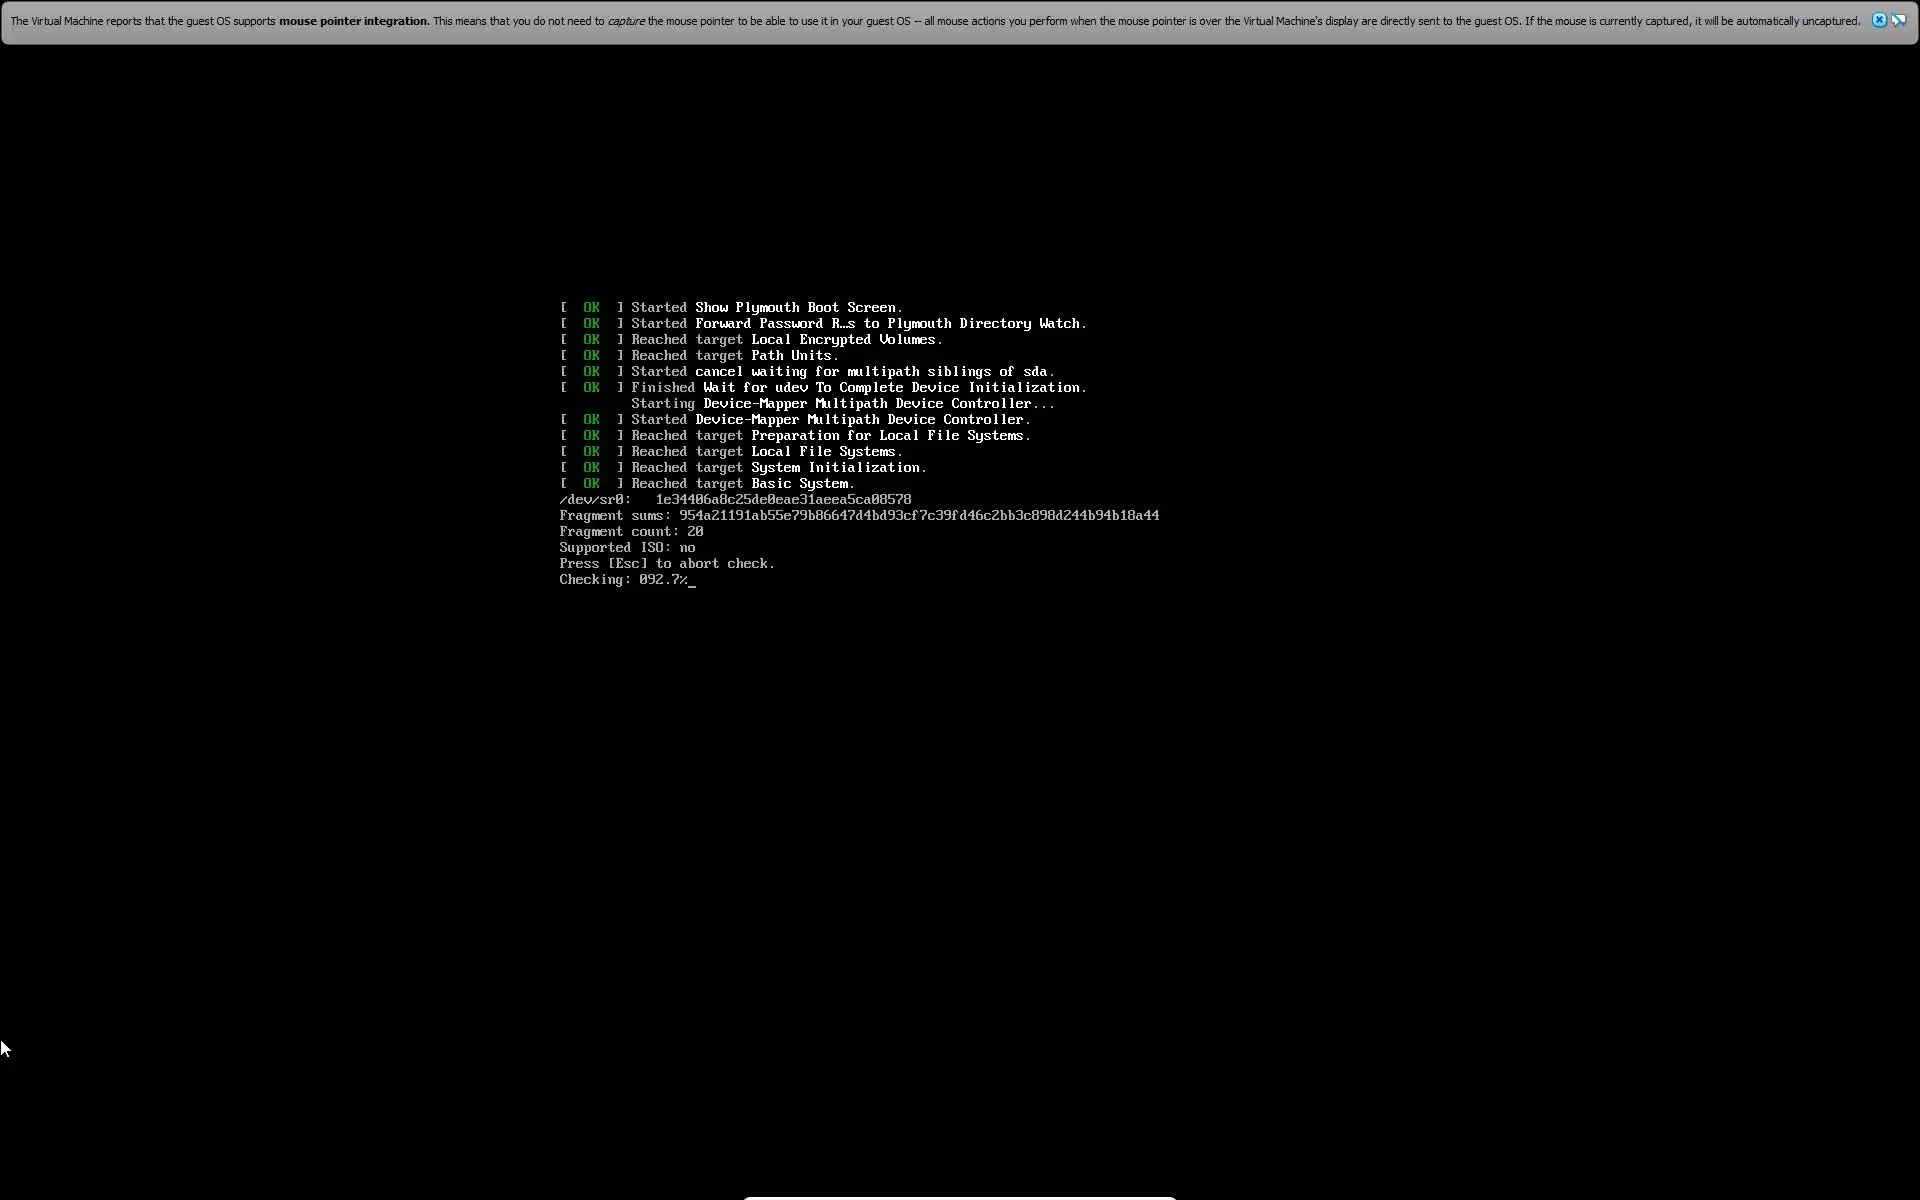Click the green OK beside 'Show Plymouth Boot Screen'
Viewport: 1920px width, 1200px height.
591,308
